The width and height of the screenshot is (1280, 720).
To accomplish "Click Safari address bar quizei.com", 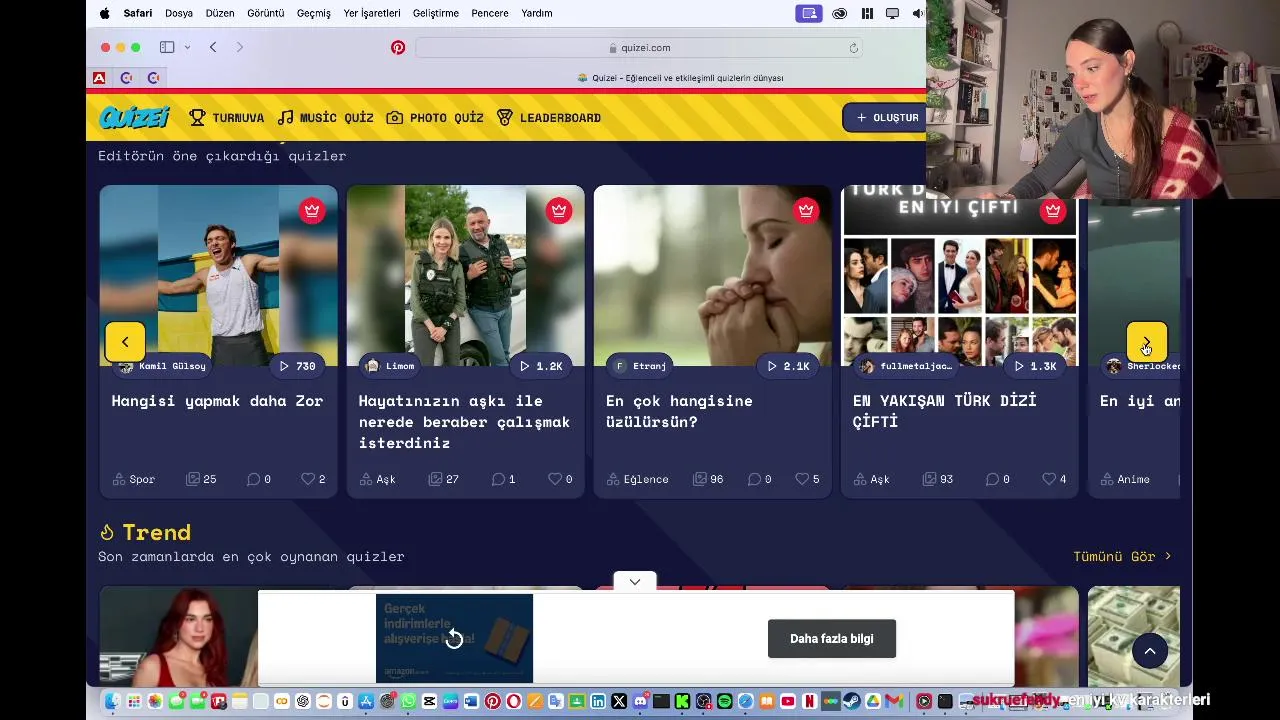I will [x=639, y=47].
